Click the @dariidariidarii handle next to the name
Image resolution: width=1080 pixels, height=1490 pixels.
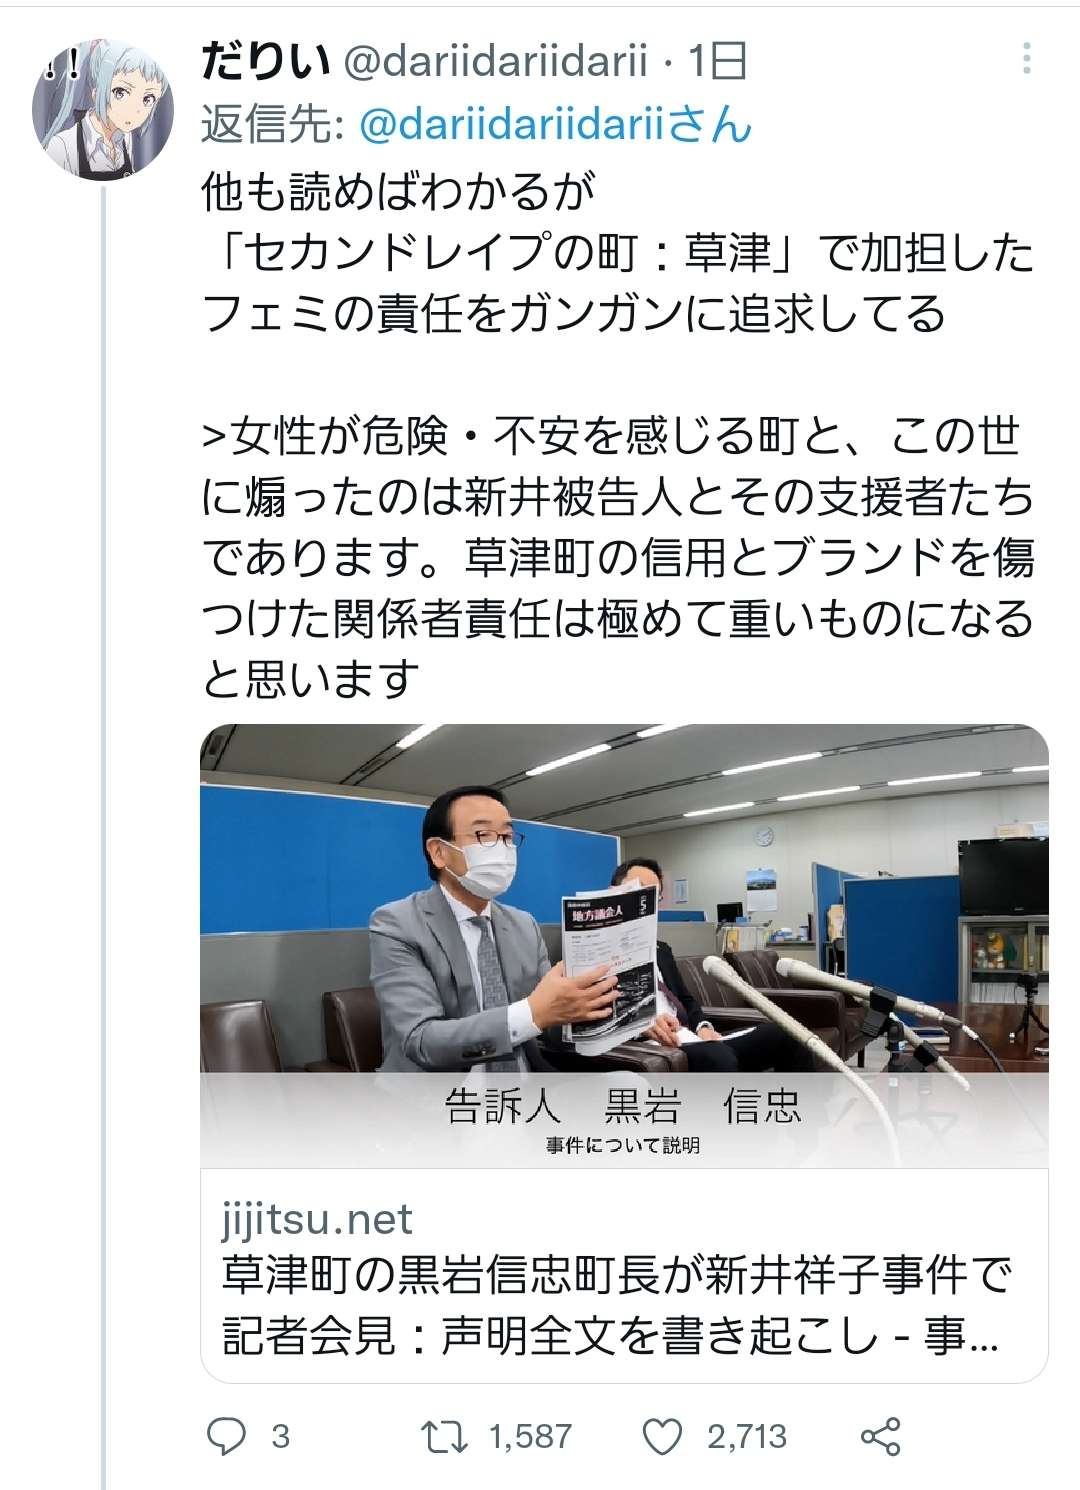click(x=495, y=62)
